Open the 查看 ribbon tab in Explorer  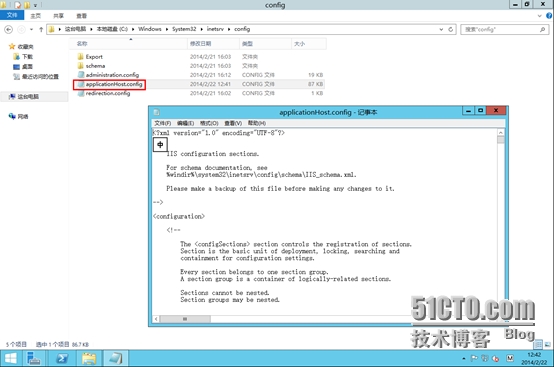coord(81,16)
